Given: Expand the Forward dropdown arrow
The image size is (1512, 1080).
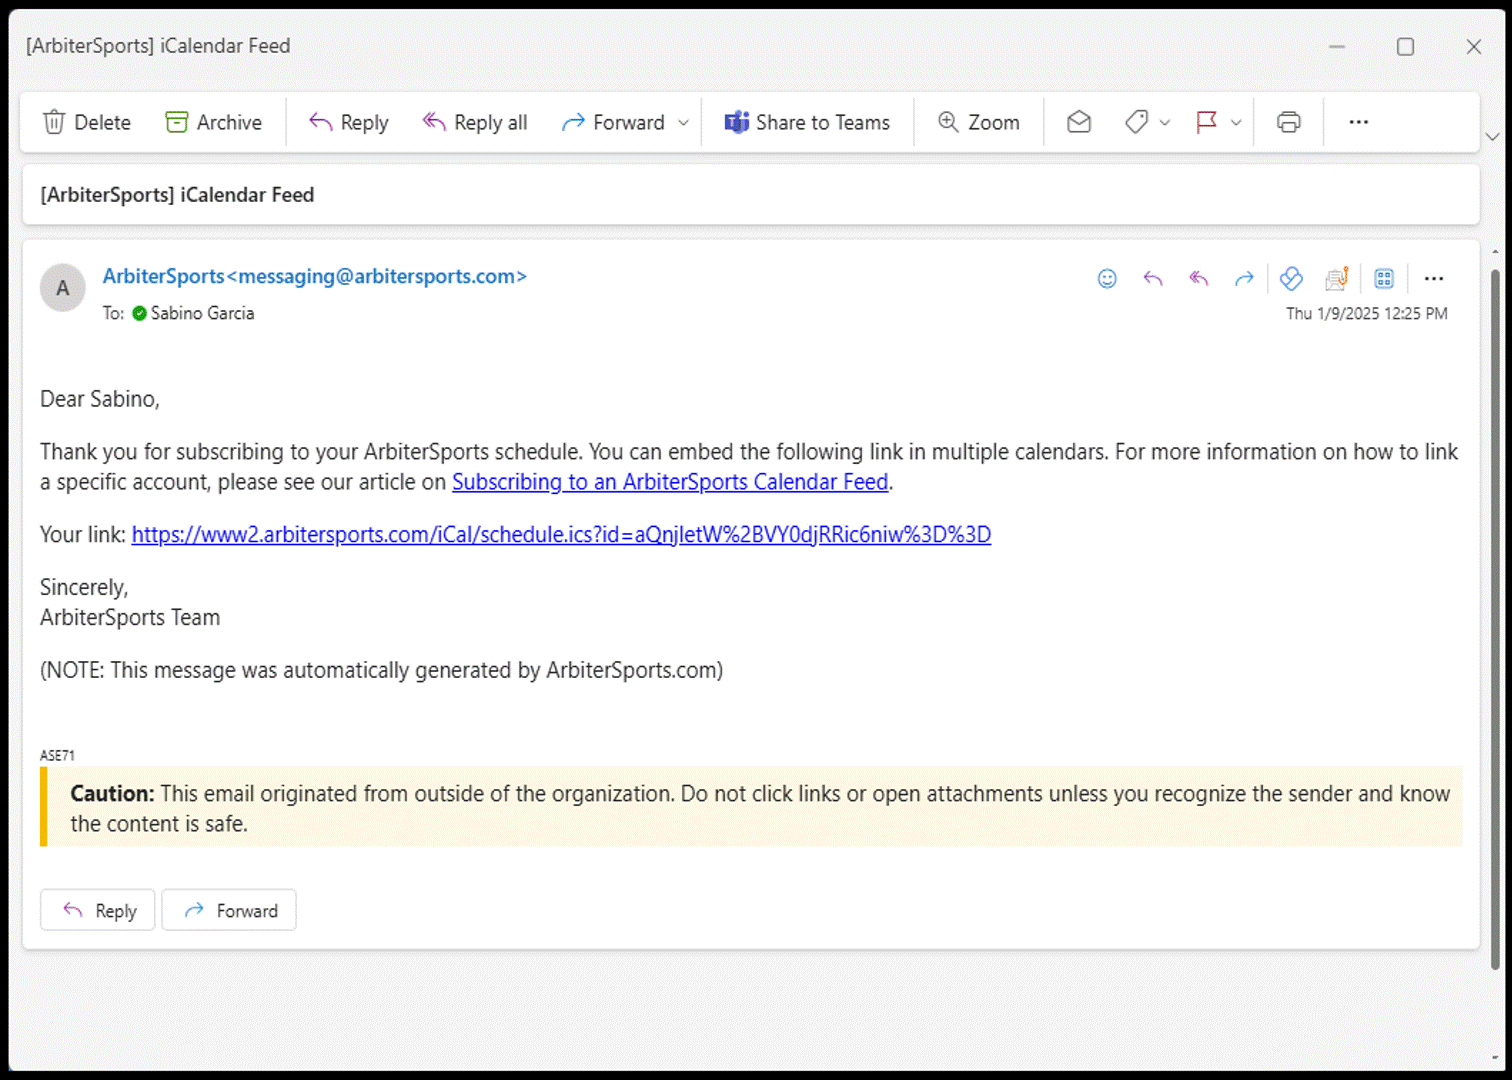Looking at the screenshot, I should (684, 123).
